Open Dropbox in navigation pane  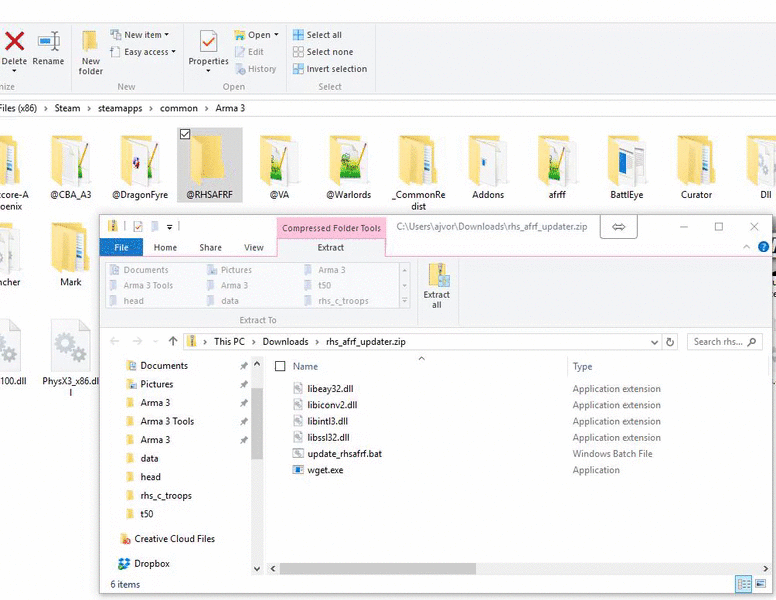151,563
